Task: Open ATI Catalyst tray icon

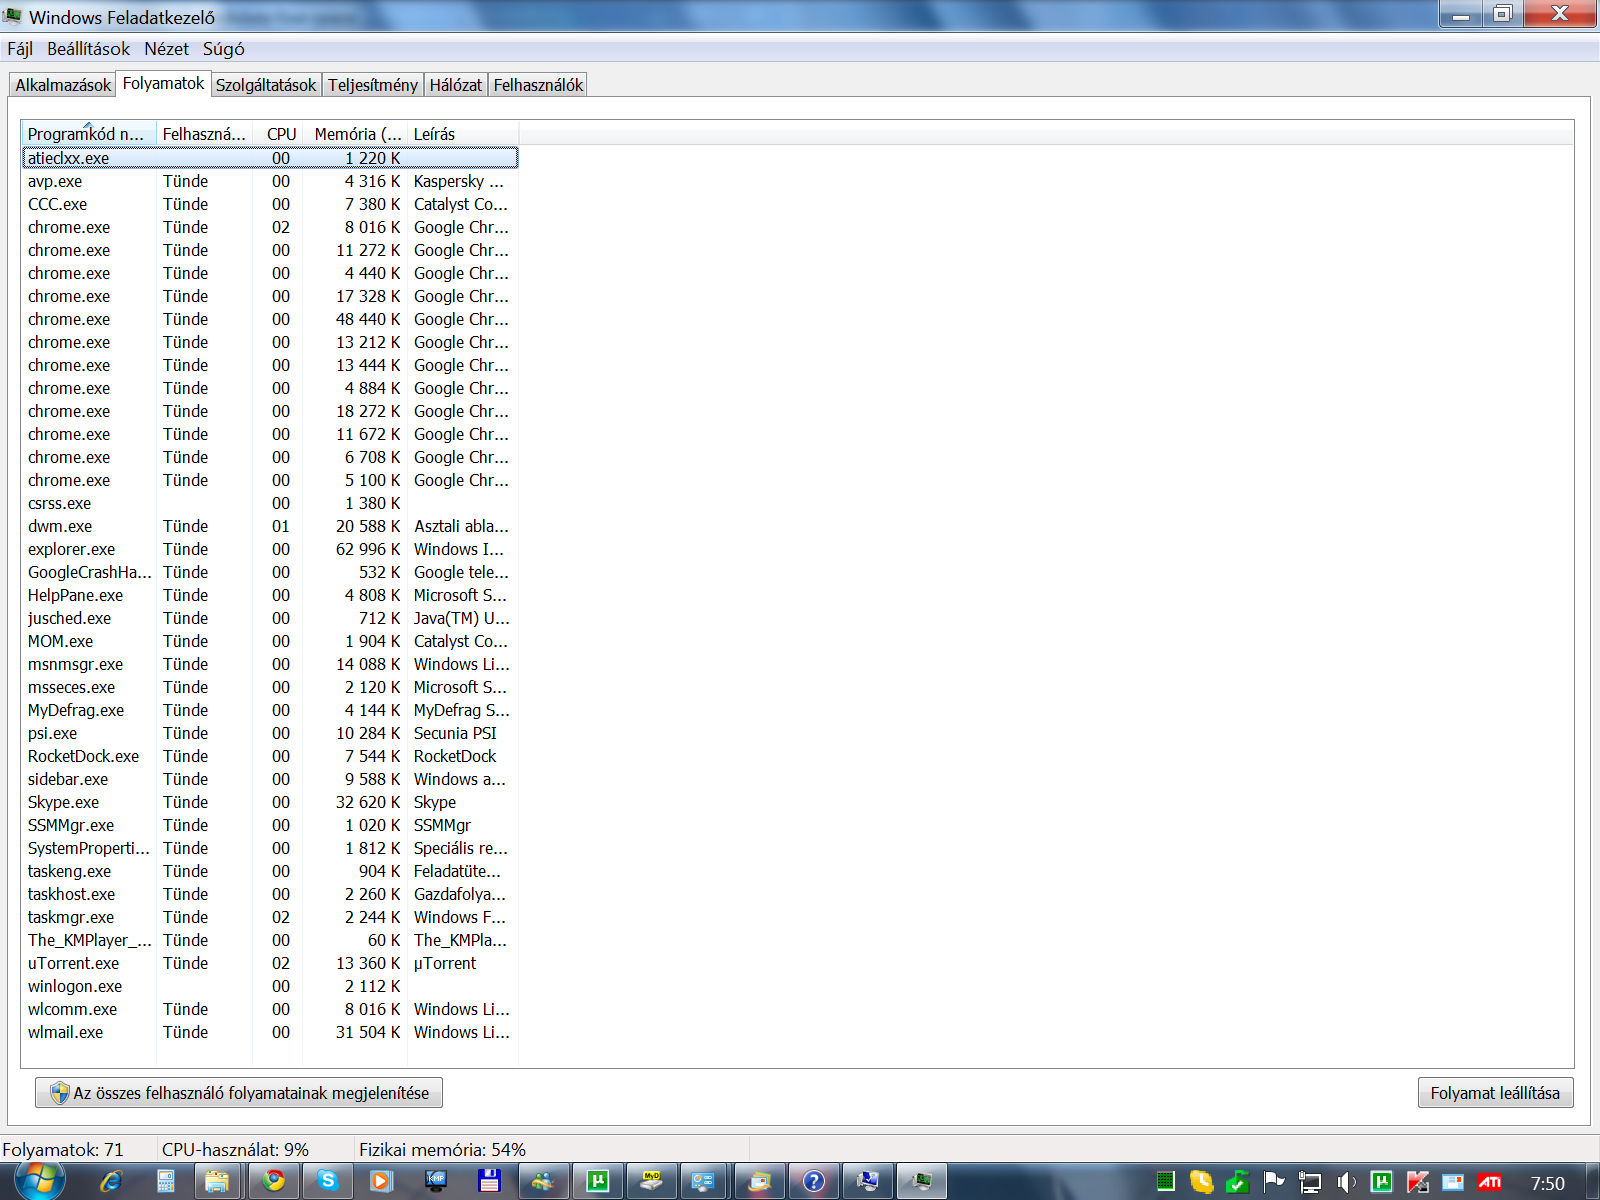Action: tap(1489, 1182)
